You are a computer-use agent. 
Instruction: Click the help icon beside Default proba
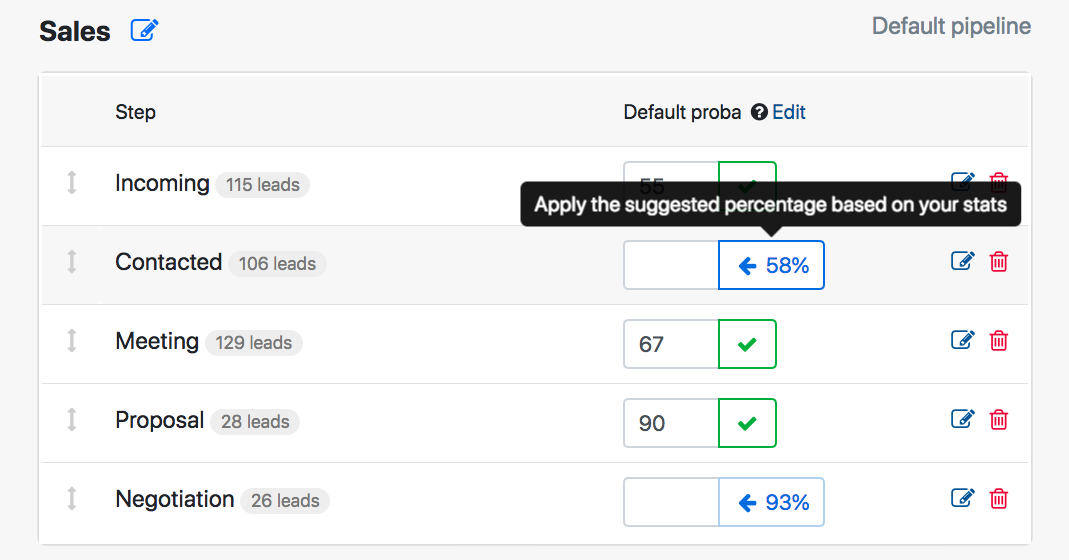(x=759, y=113)
